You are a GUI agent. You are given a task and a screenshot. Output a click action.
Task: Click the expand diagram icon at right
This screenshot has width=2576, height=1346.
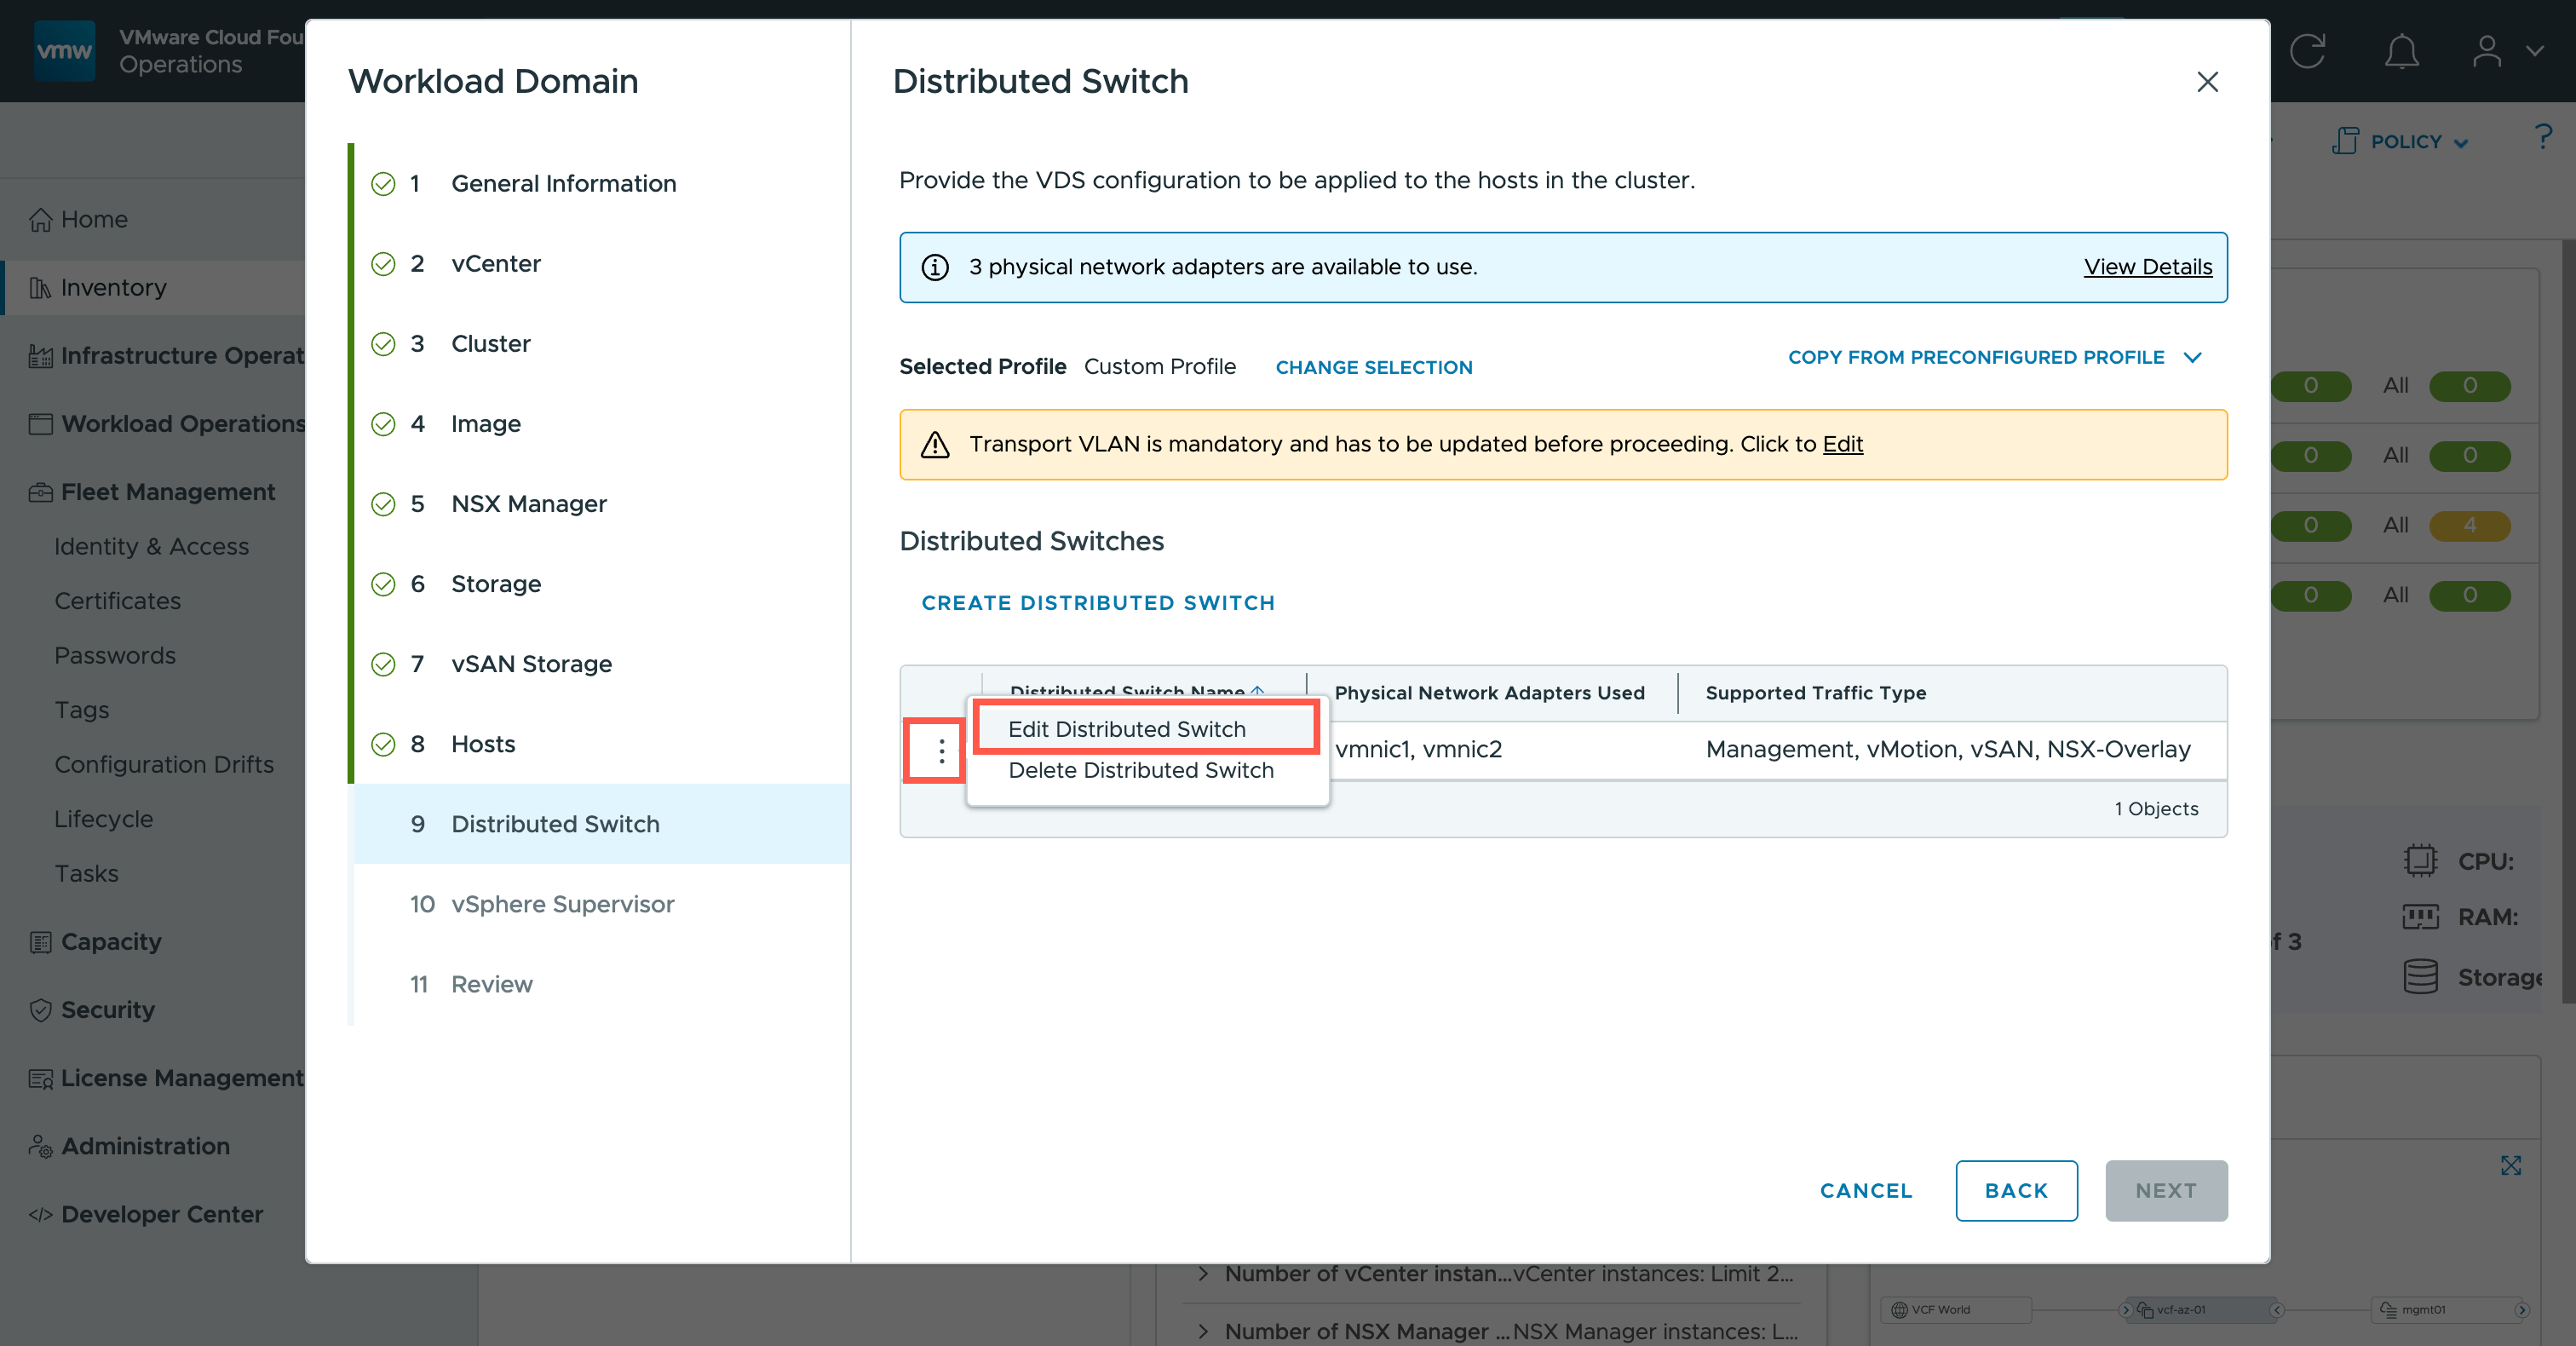tap(2510, 1165)
